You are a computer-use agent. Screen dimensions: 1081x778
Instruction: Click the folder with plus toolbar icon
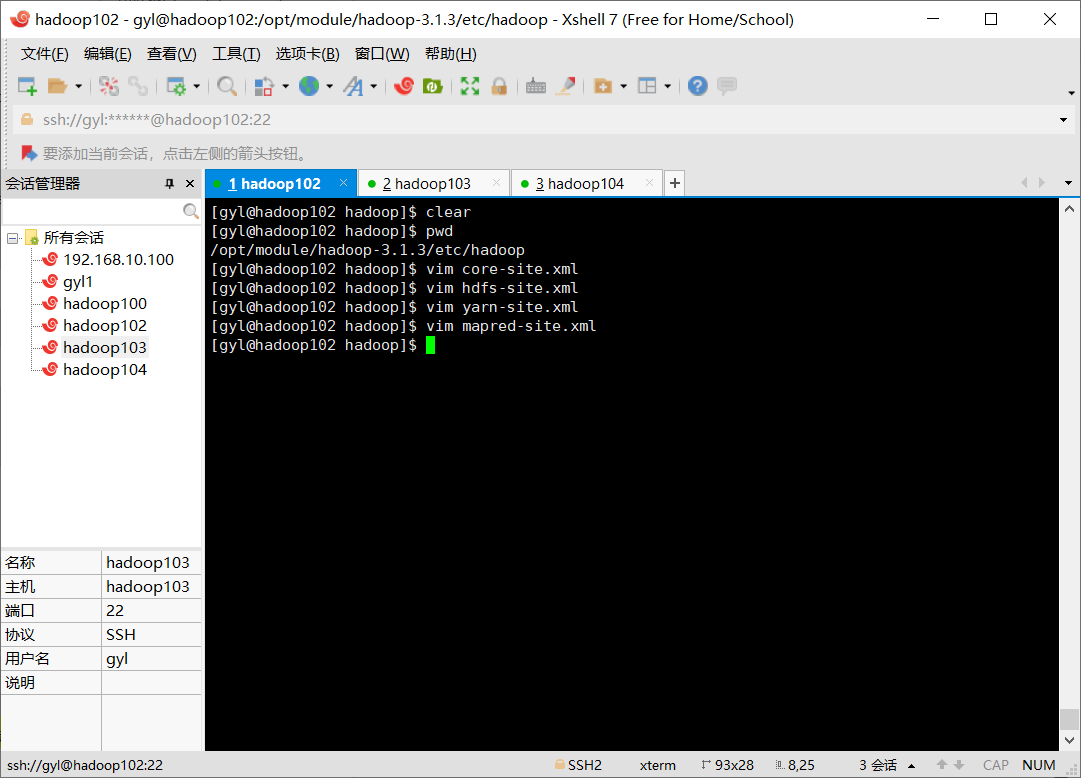point(603,86)
